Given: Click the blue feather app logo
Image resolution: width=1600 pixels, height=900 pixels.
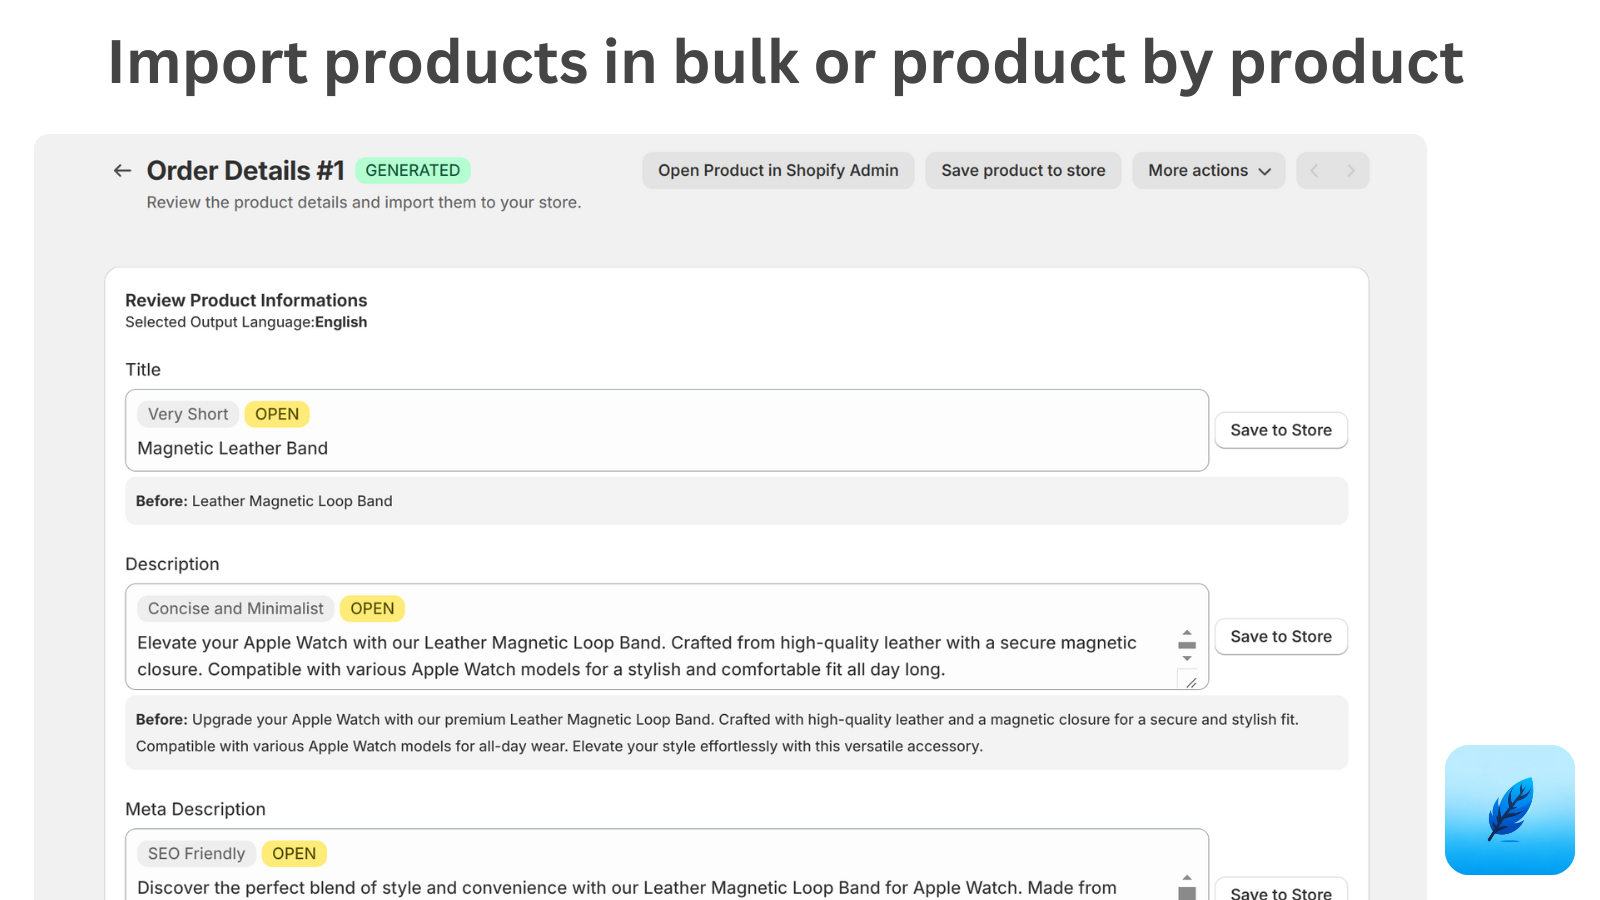Looking at the screenshot, I should point(1509,810).
